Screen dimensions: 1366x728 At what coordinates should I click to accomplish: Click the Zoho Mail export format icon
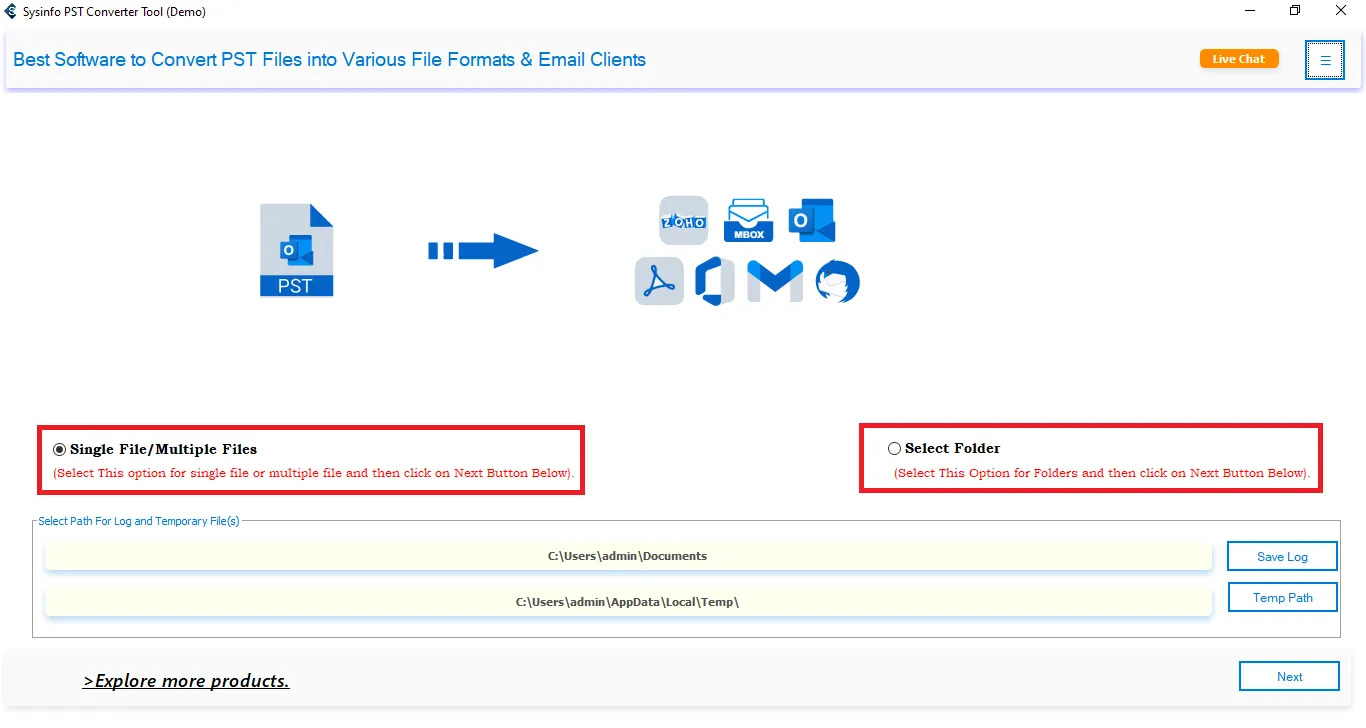tap(683, 220)
